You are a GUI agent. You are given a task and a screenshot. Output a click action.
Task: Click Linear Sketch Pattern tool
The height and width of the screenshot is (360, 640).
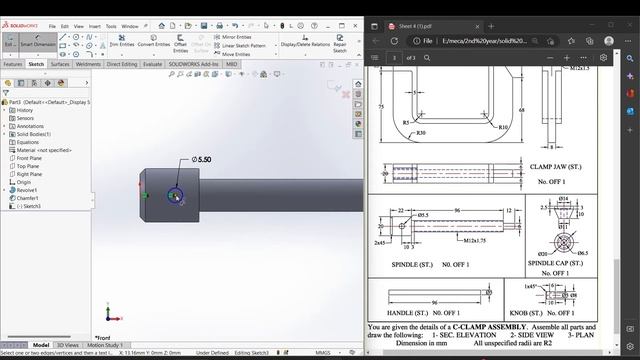pos(240,46)
